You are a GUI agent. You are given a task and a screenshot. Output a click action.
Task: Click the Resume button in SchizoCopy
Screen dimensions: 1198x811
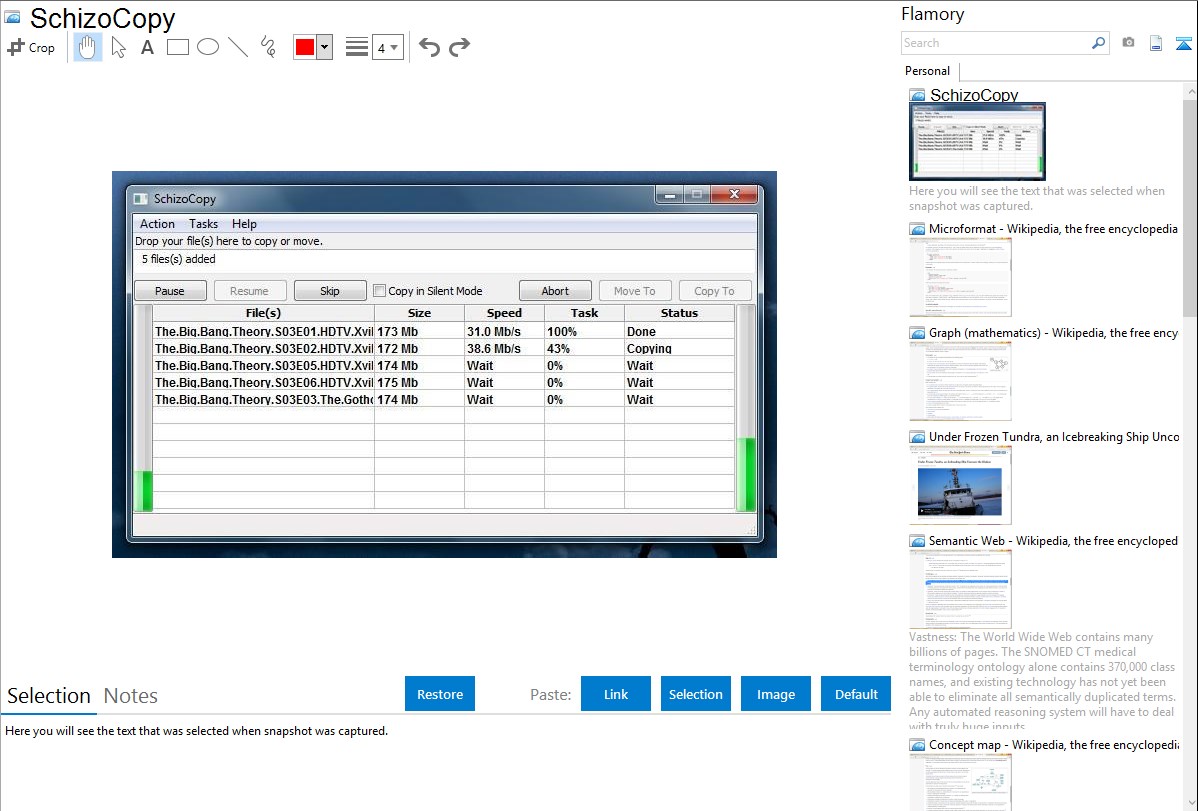point(249,291)
